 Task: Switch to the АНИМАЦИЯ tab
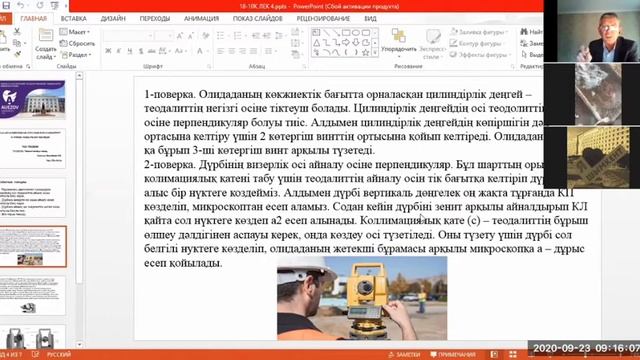click(201, 19)
